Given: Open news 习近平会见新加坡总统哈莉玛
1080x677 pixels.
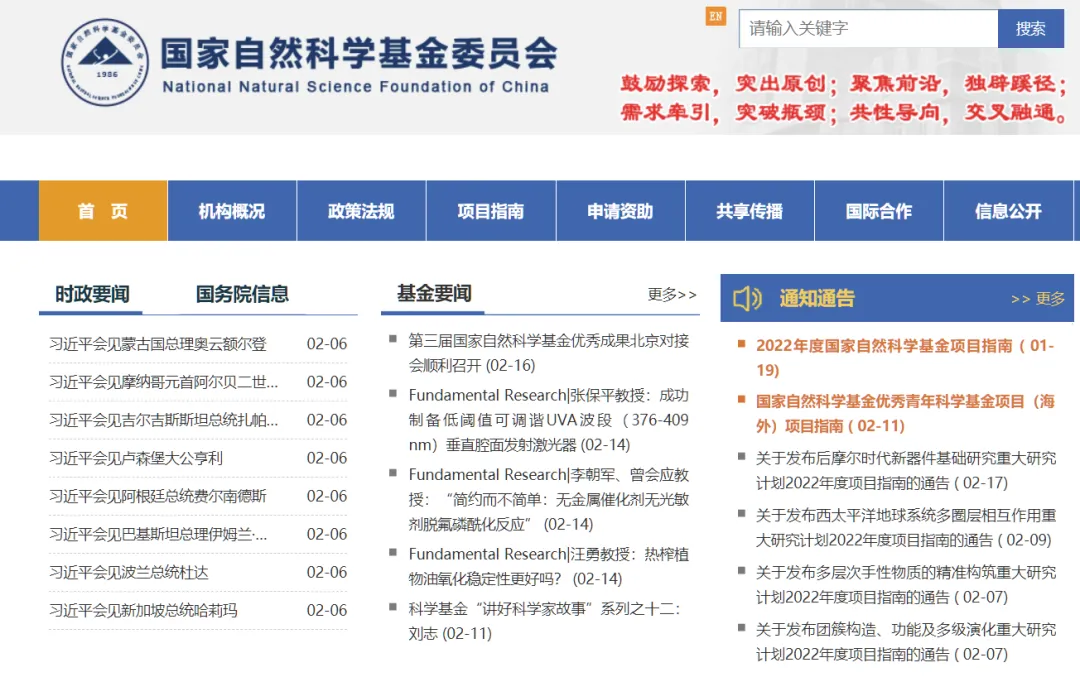Looking at the screenshot, I should (x=143, y=610).
